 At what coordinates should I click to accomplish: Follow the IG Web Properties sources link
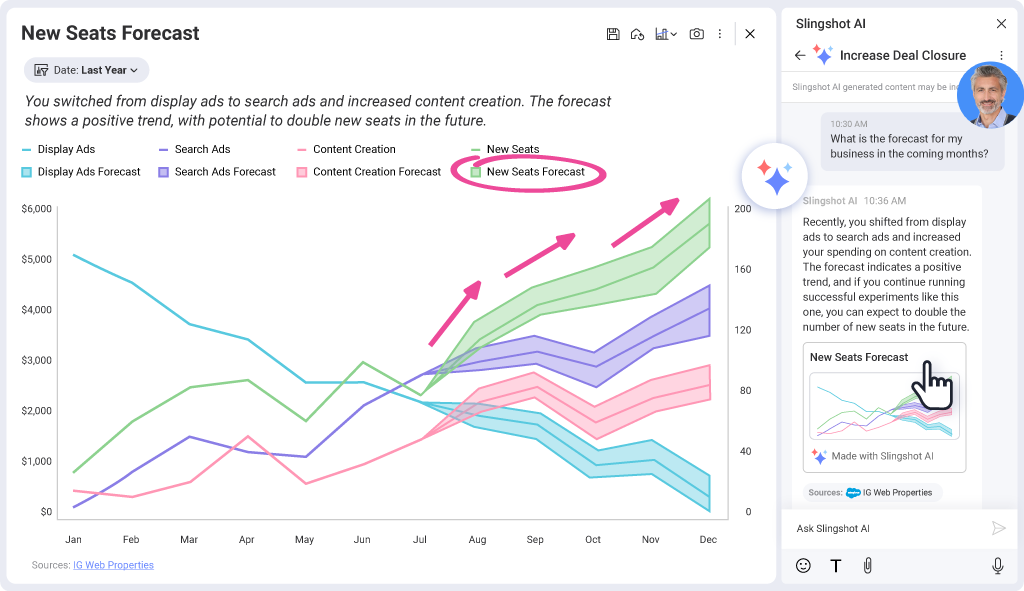(113, 565)
